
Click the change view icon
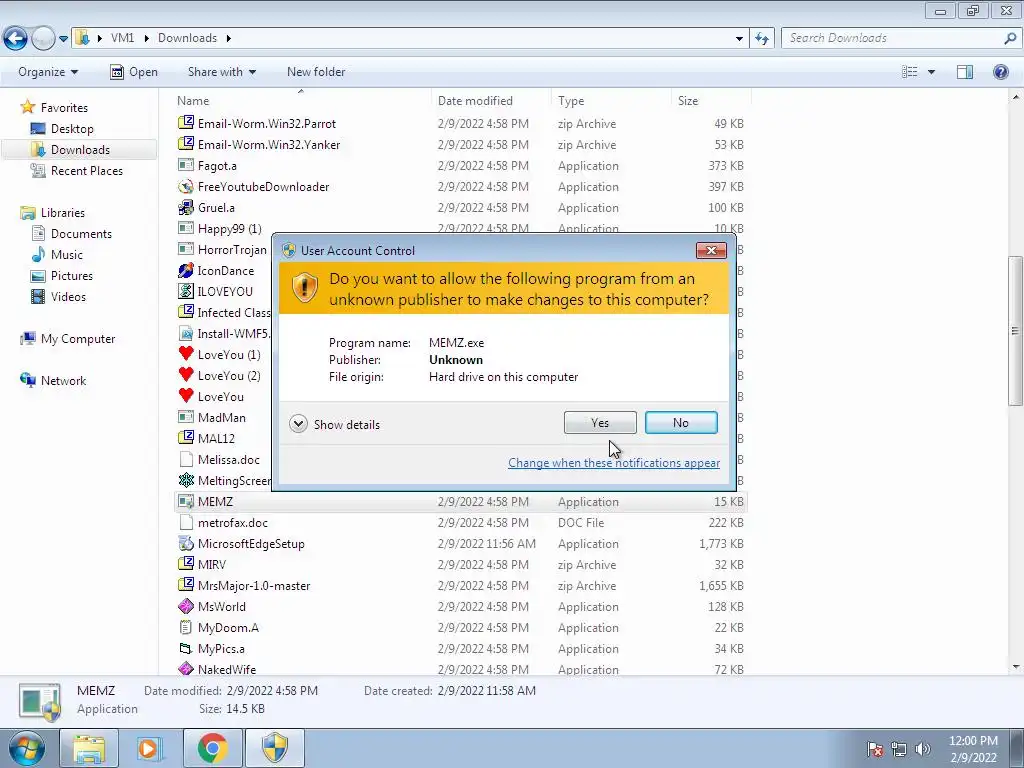point(909,72)
